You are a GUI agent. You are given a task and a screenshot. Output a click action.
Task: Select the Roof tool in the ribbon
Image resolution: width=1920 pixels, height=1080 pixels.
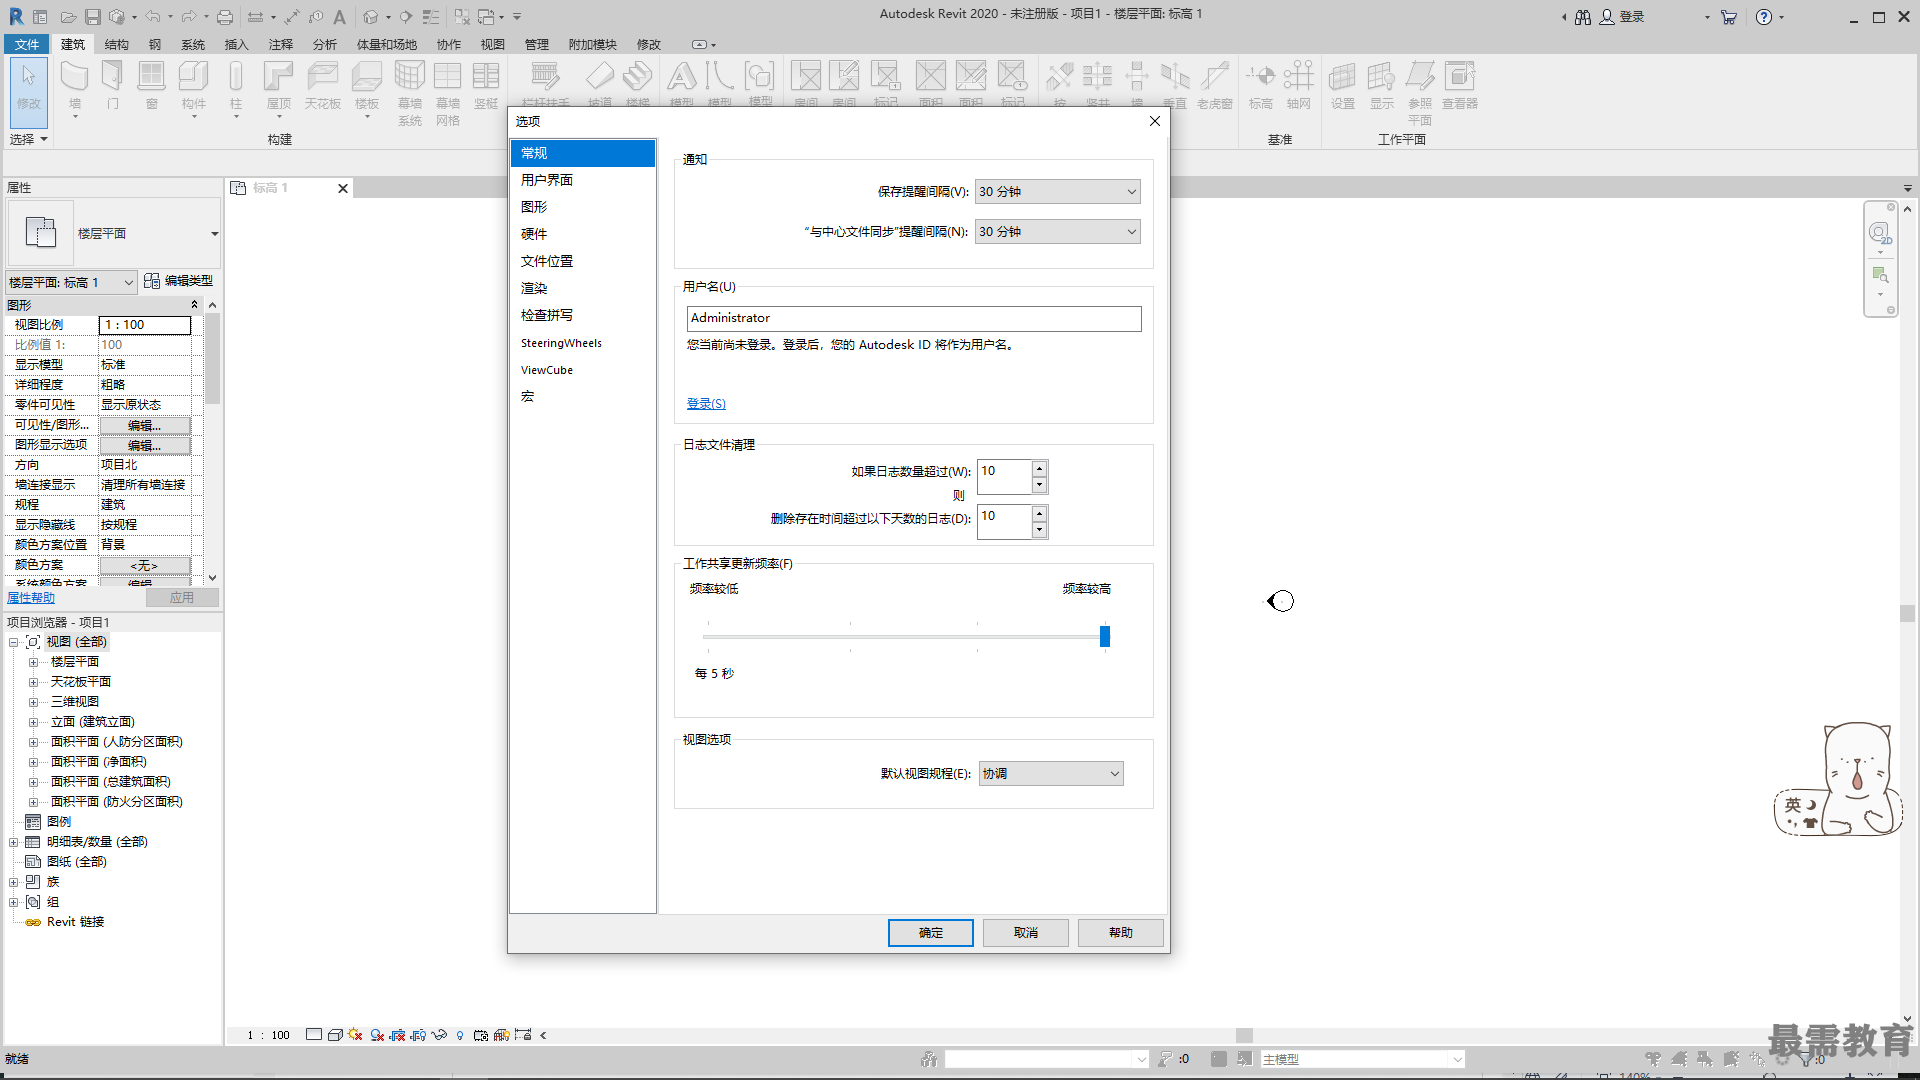278,85
